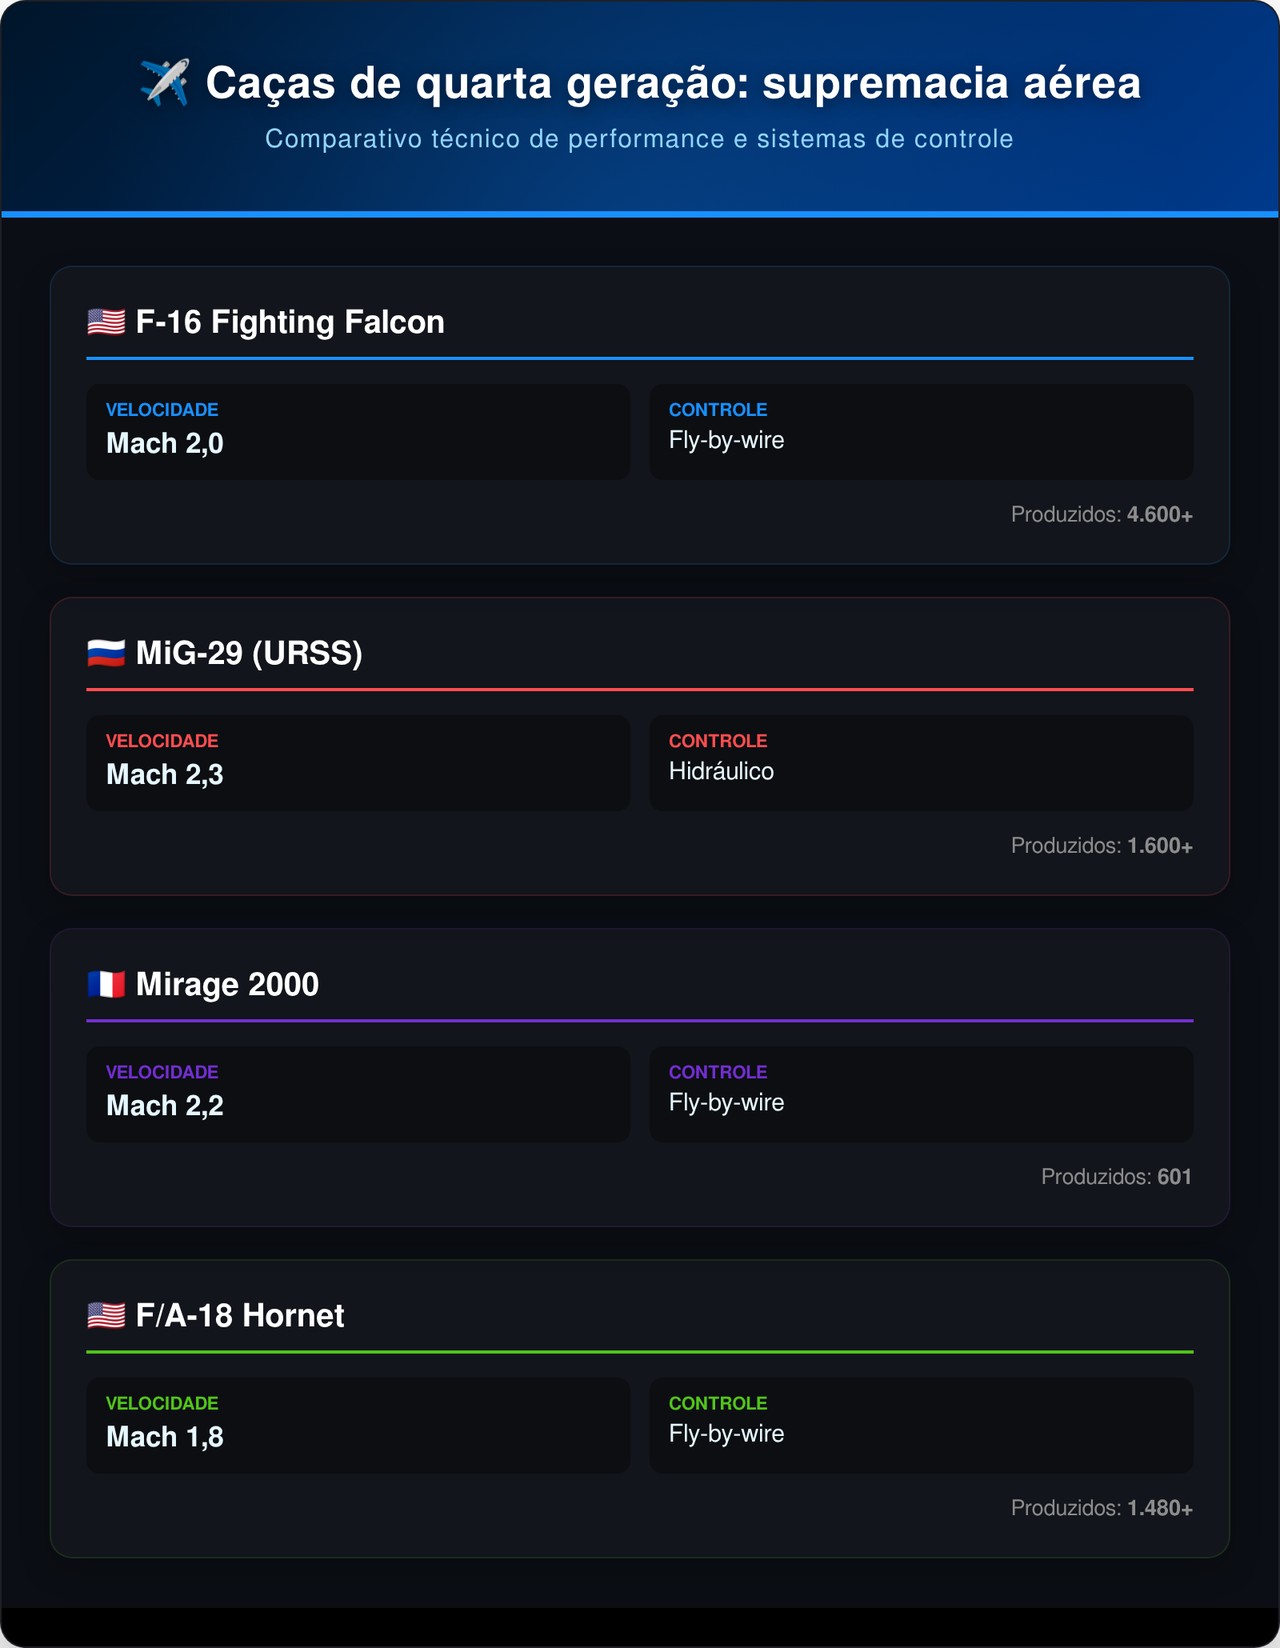Click Produzidos 601 text
Screen dimensions: 1280x1648
[1116, 1177]
